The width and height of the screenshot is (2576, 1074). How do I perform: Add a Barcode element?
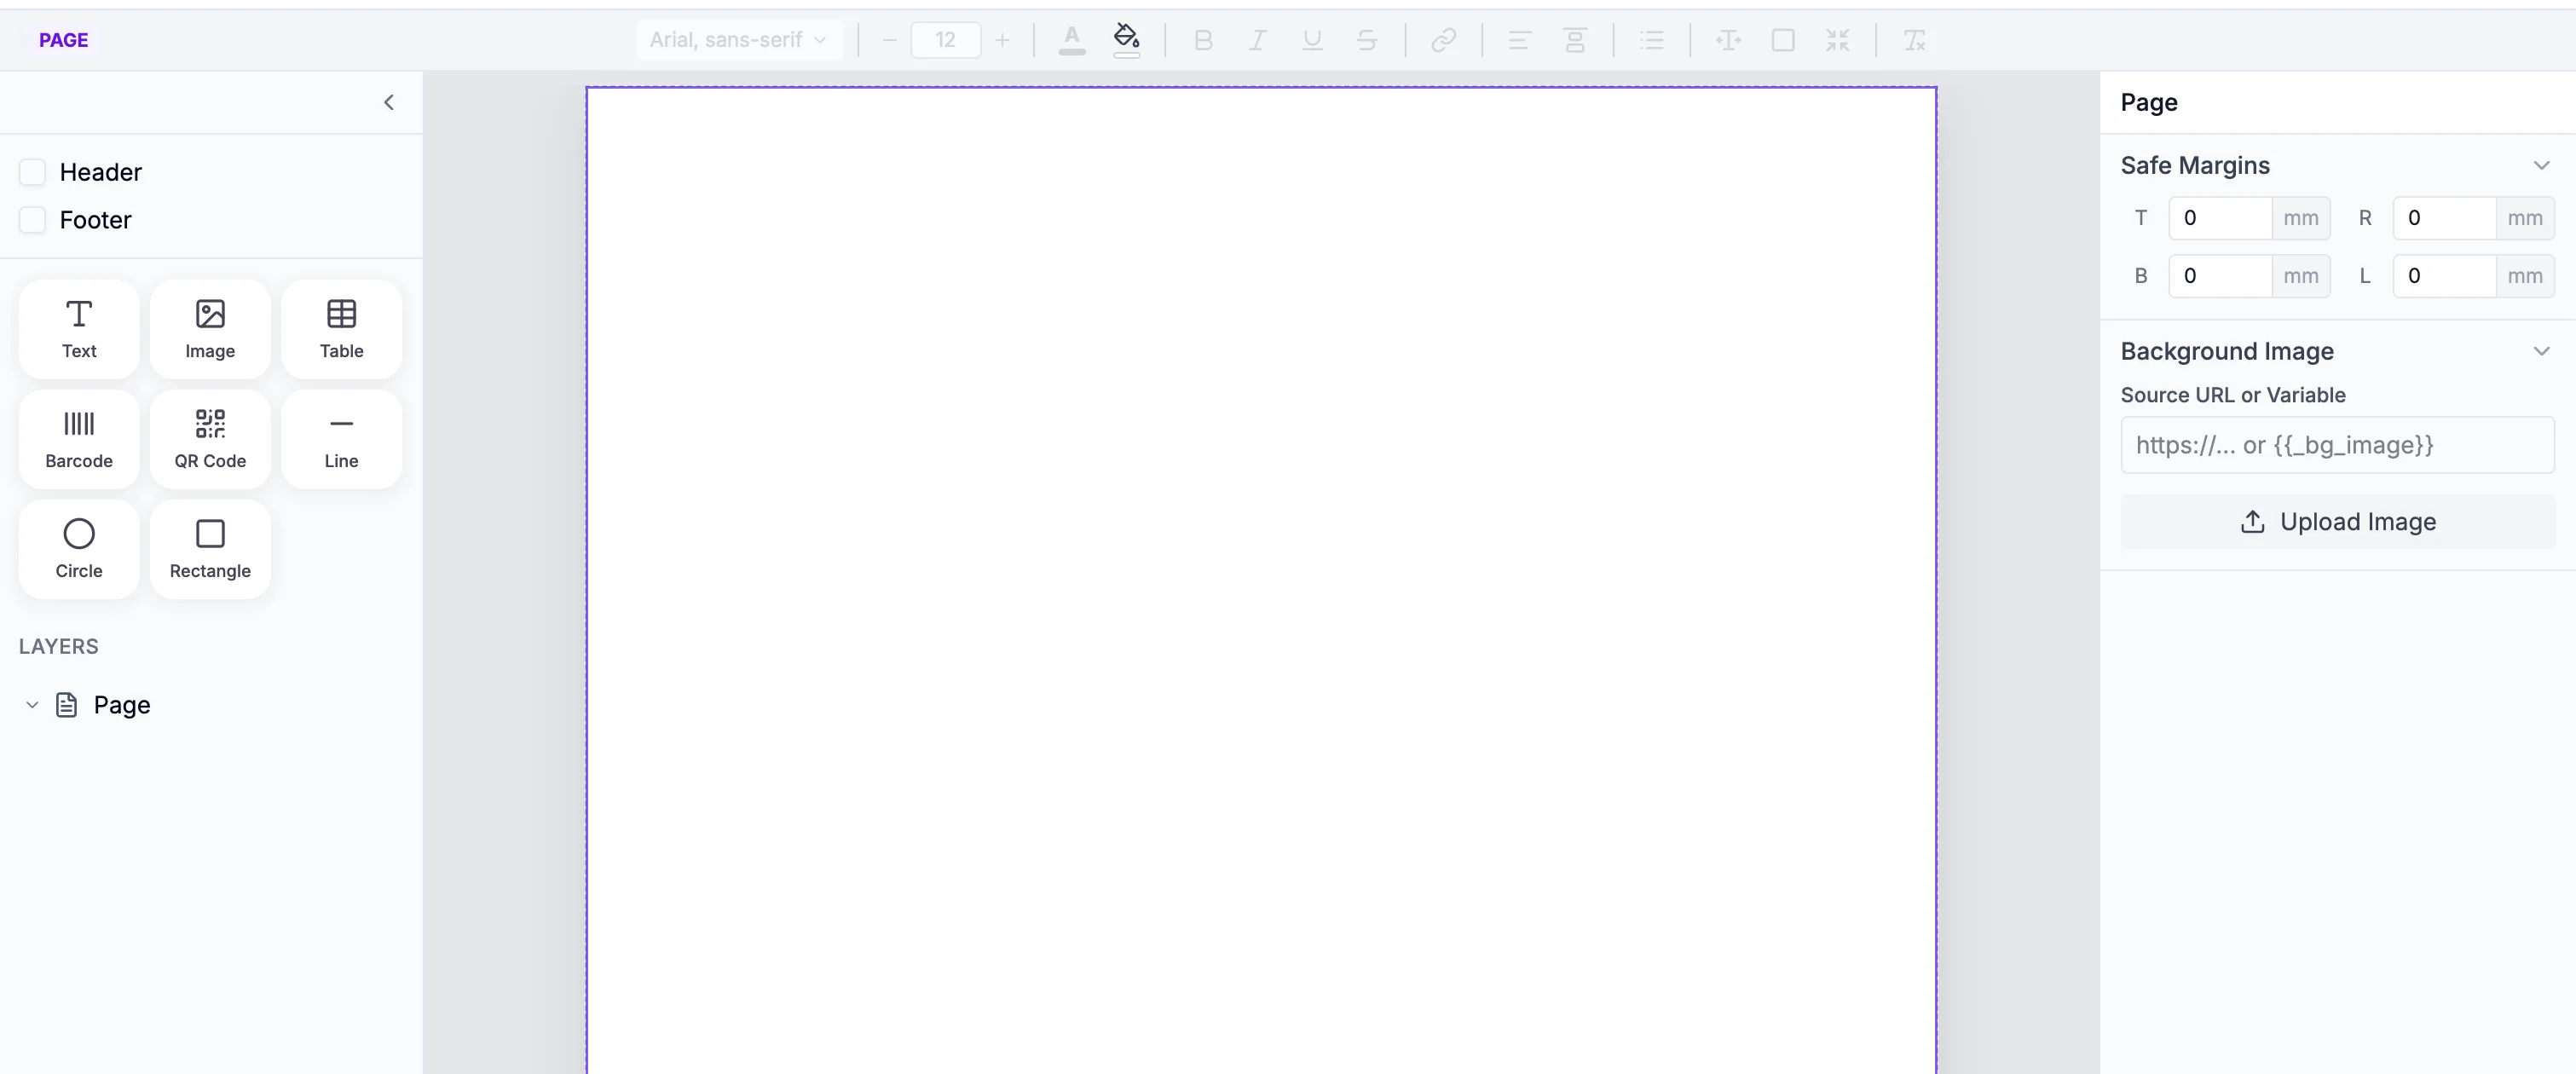(x=79, y=439)
